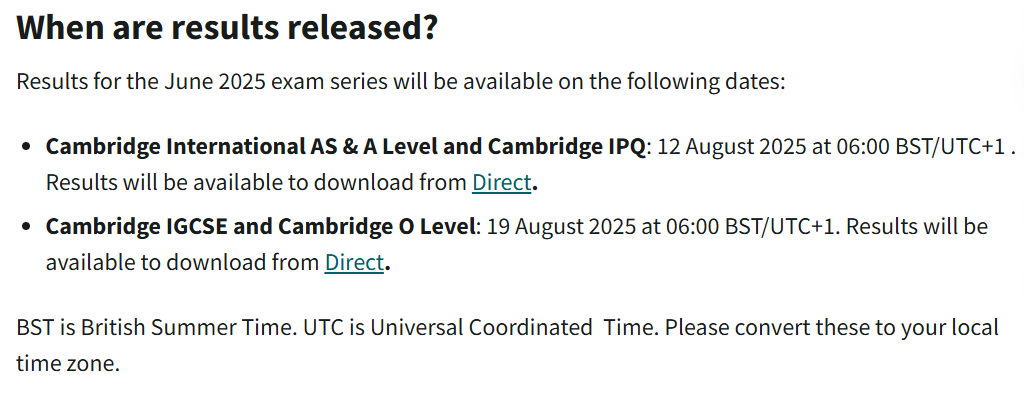The width and height of the screenshot is (1024, 393).
Task: Click the 'UTC is Universal Coordinated Time' text
Action: click(482, 326)
